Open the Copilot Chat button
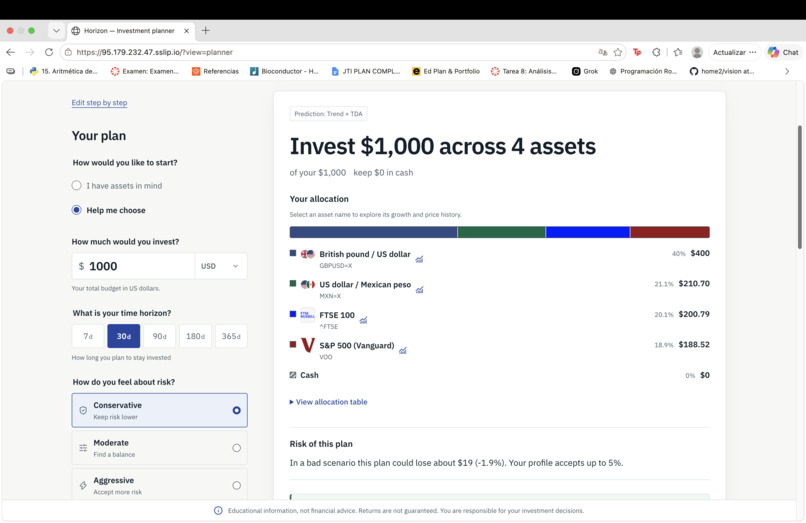The image size is (806, 523). [783, 52]
